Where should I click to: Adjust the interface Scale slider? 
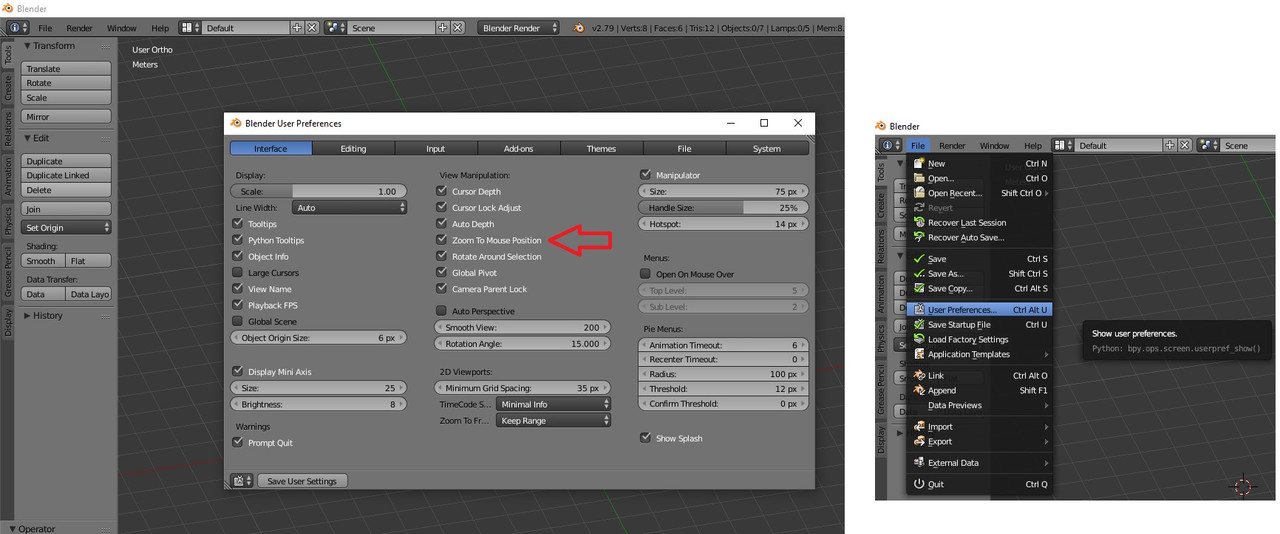pyautogui.click(x=319, y=191)
